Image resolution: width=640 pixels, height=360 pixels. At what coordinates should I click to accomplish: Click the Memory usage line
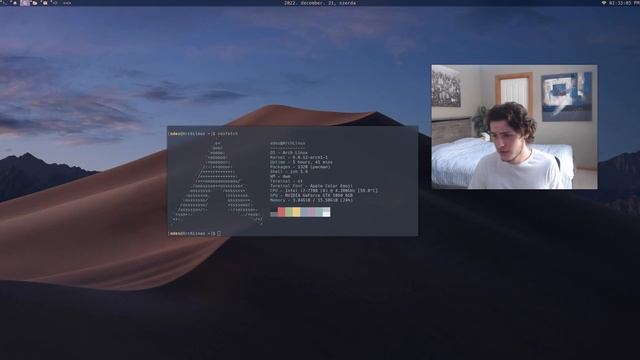(311, 200)
